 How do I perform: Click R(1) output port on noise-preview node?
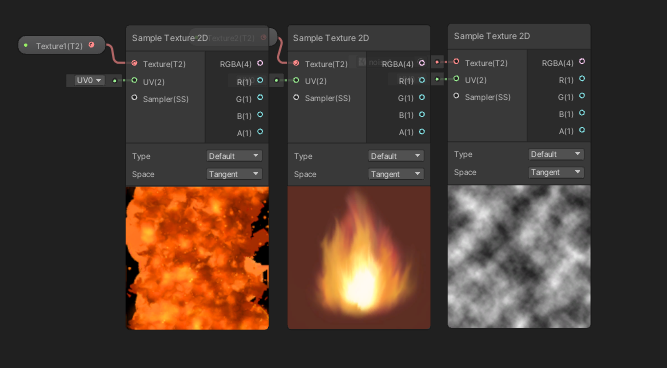[581, 79]
